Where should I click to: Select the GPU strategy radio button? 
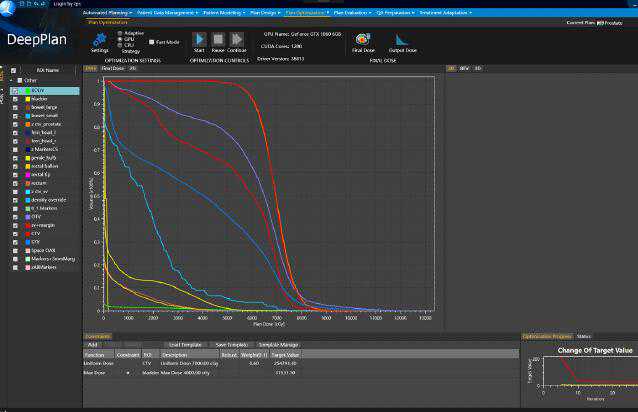coord(122,40)
